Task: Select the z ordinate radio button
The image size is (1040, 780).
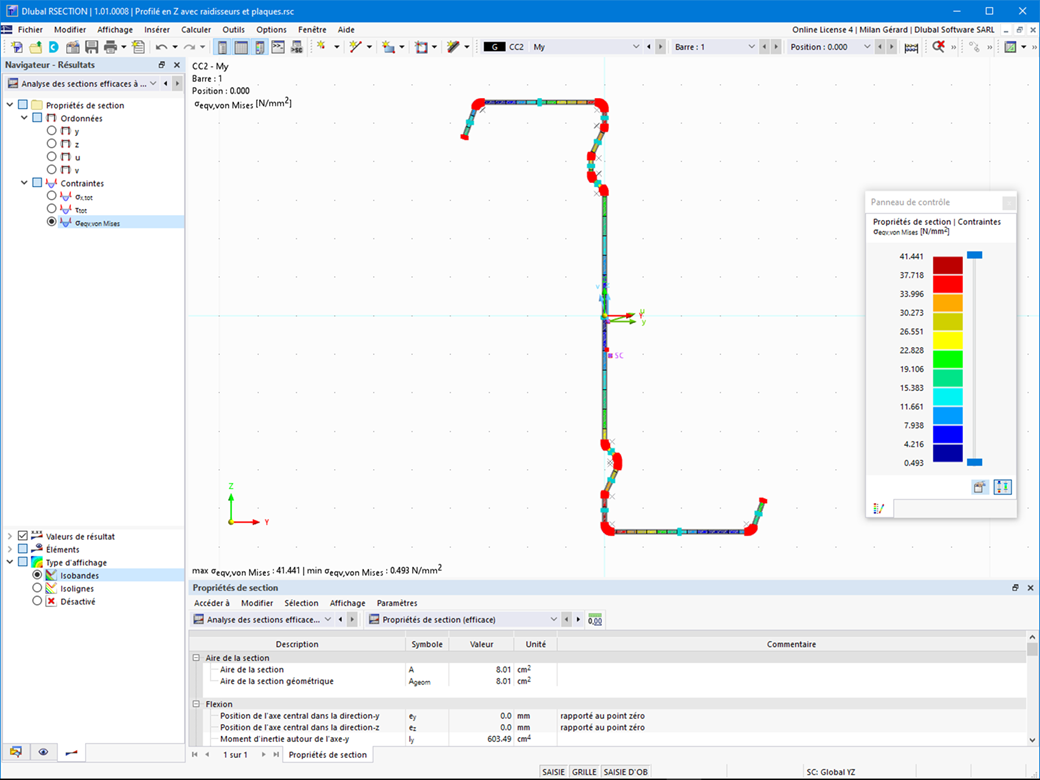Action: tap(51, 143)
